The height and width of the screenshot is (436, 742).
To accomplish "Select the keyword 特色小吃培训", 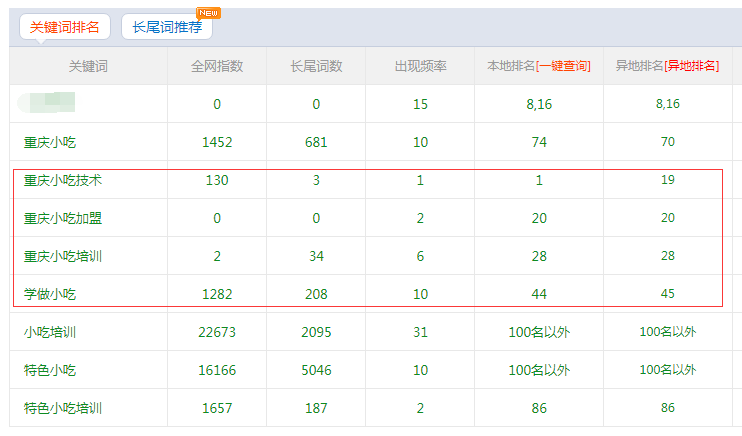I will pos(63,408).
